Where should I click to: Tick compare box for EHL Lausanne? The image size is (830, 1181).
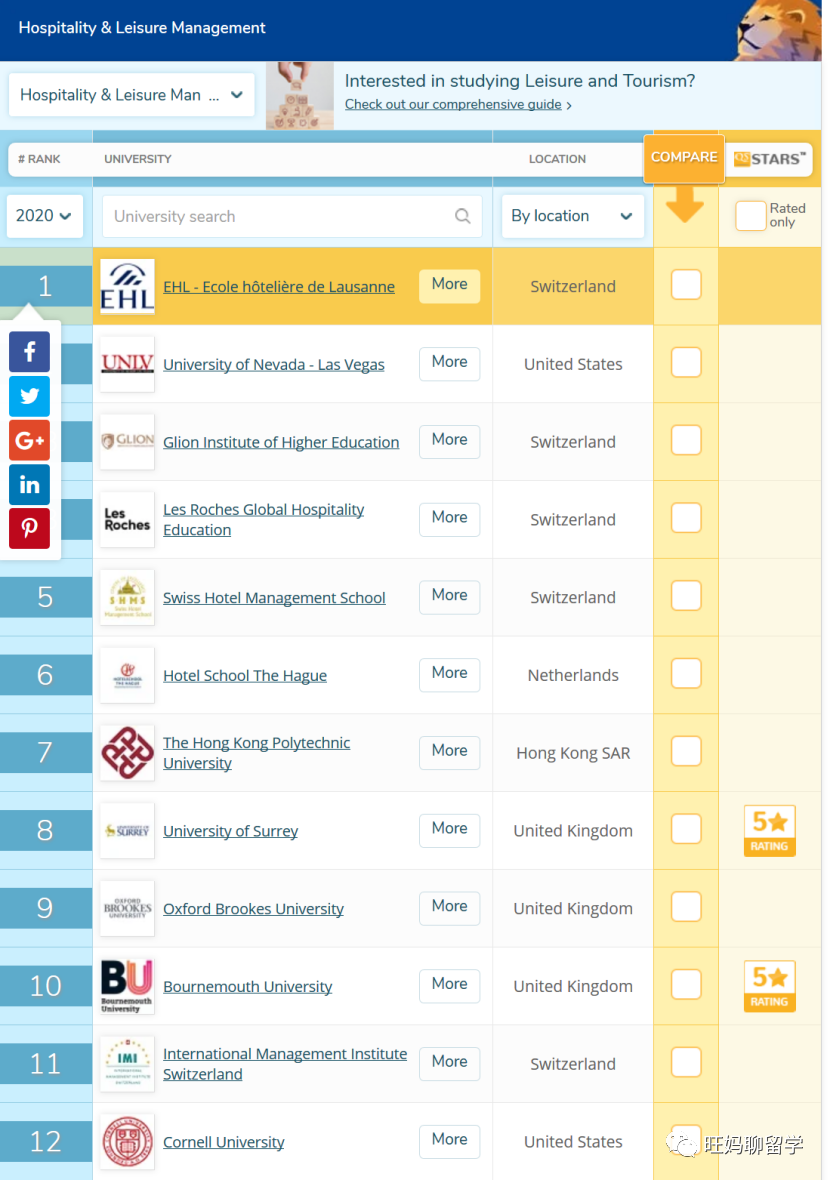pos(686,285)
